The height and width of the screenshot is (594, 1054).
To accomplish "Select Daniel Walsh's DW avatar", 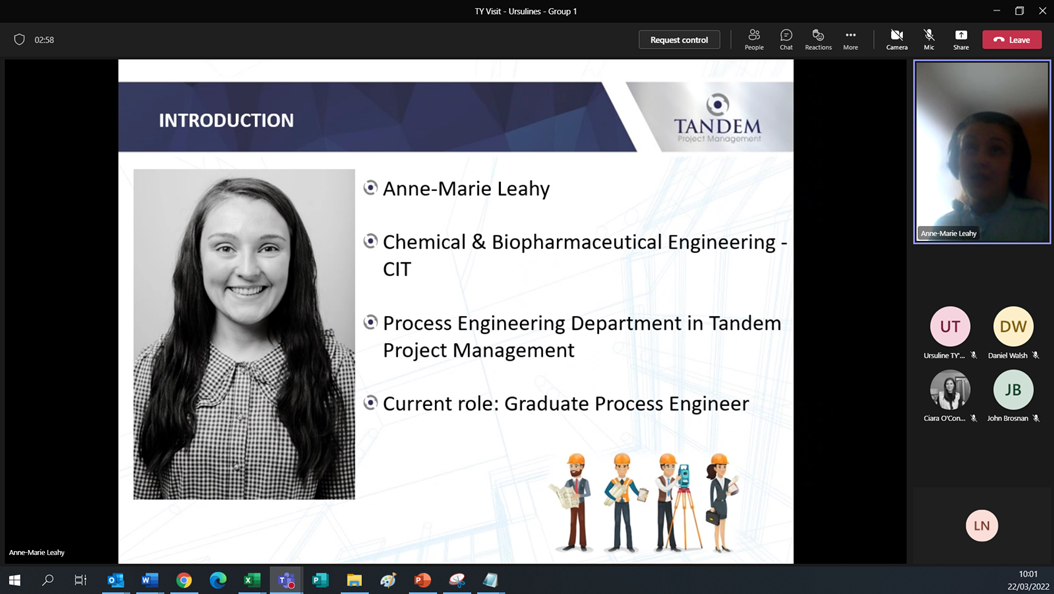I will click(1013, 326).
